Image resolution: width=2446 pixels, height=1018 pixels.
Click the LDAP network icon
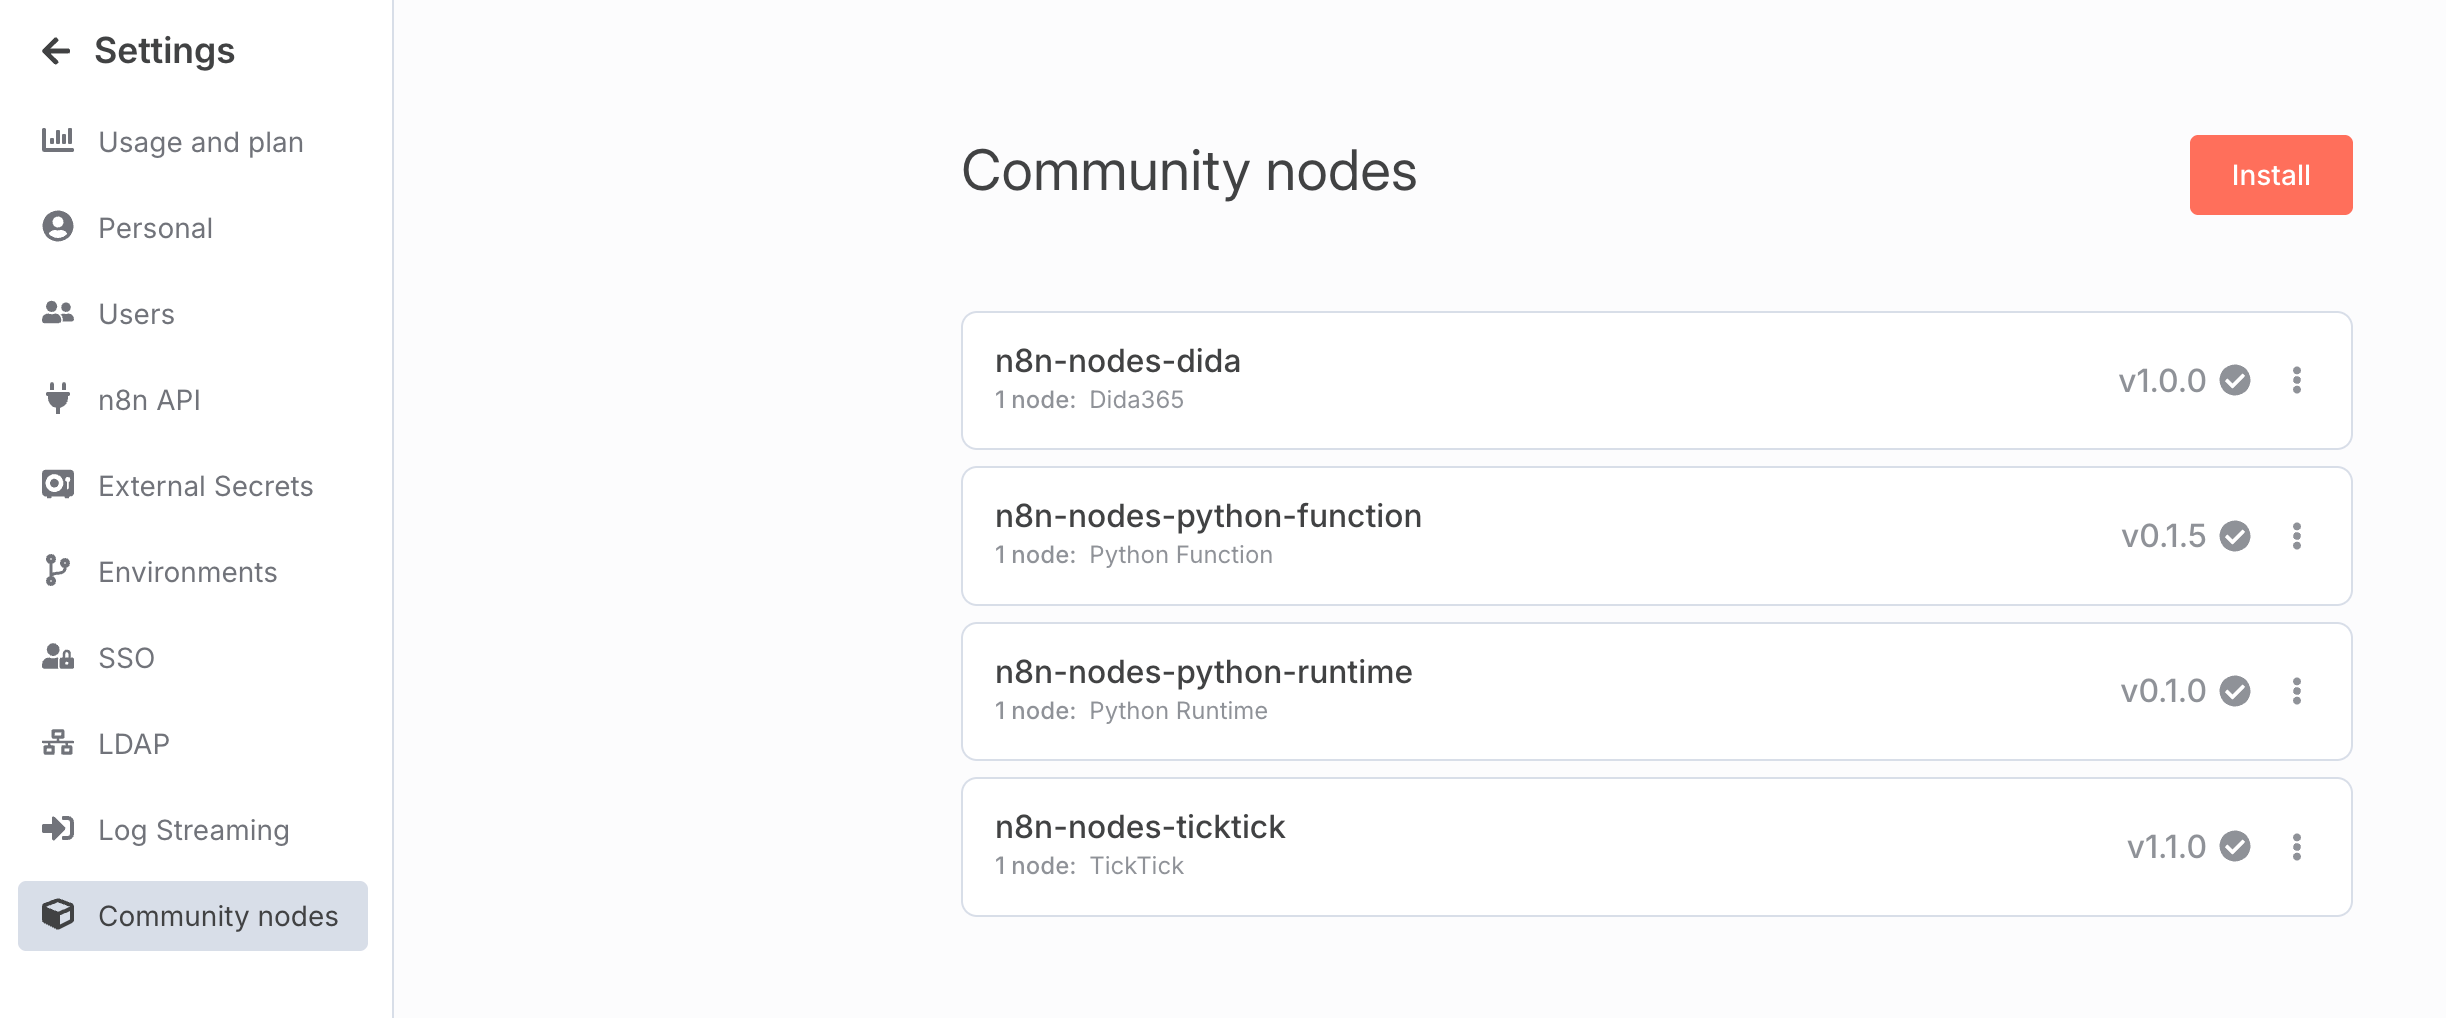pos(58,743)
